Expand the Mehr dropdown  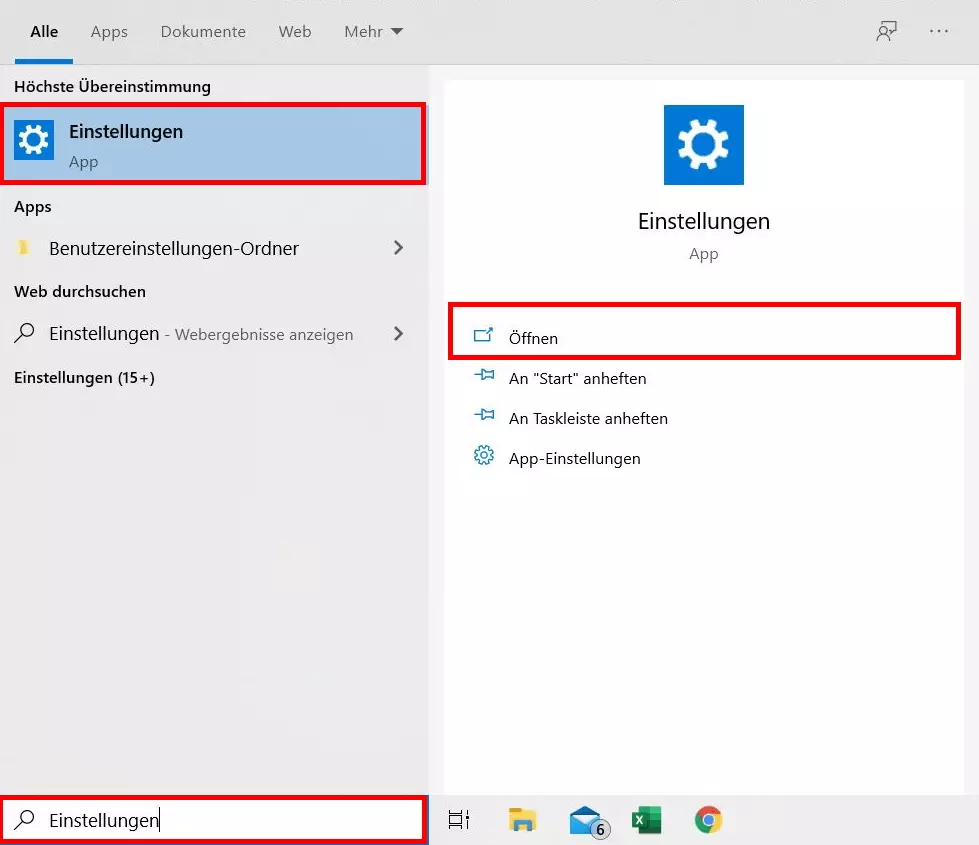tap(373, 31)
